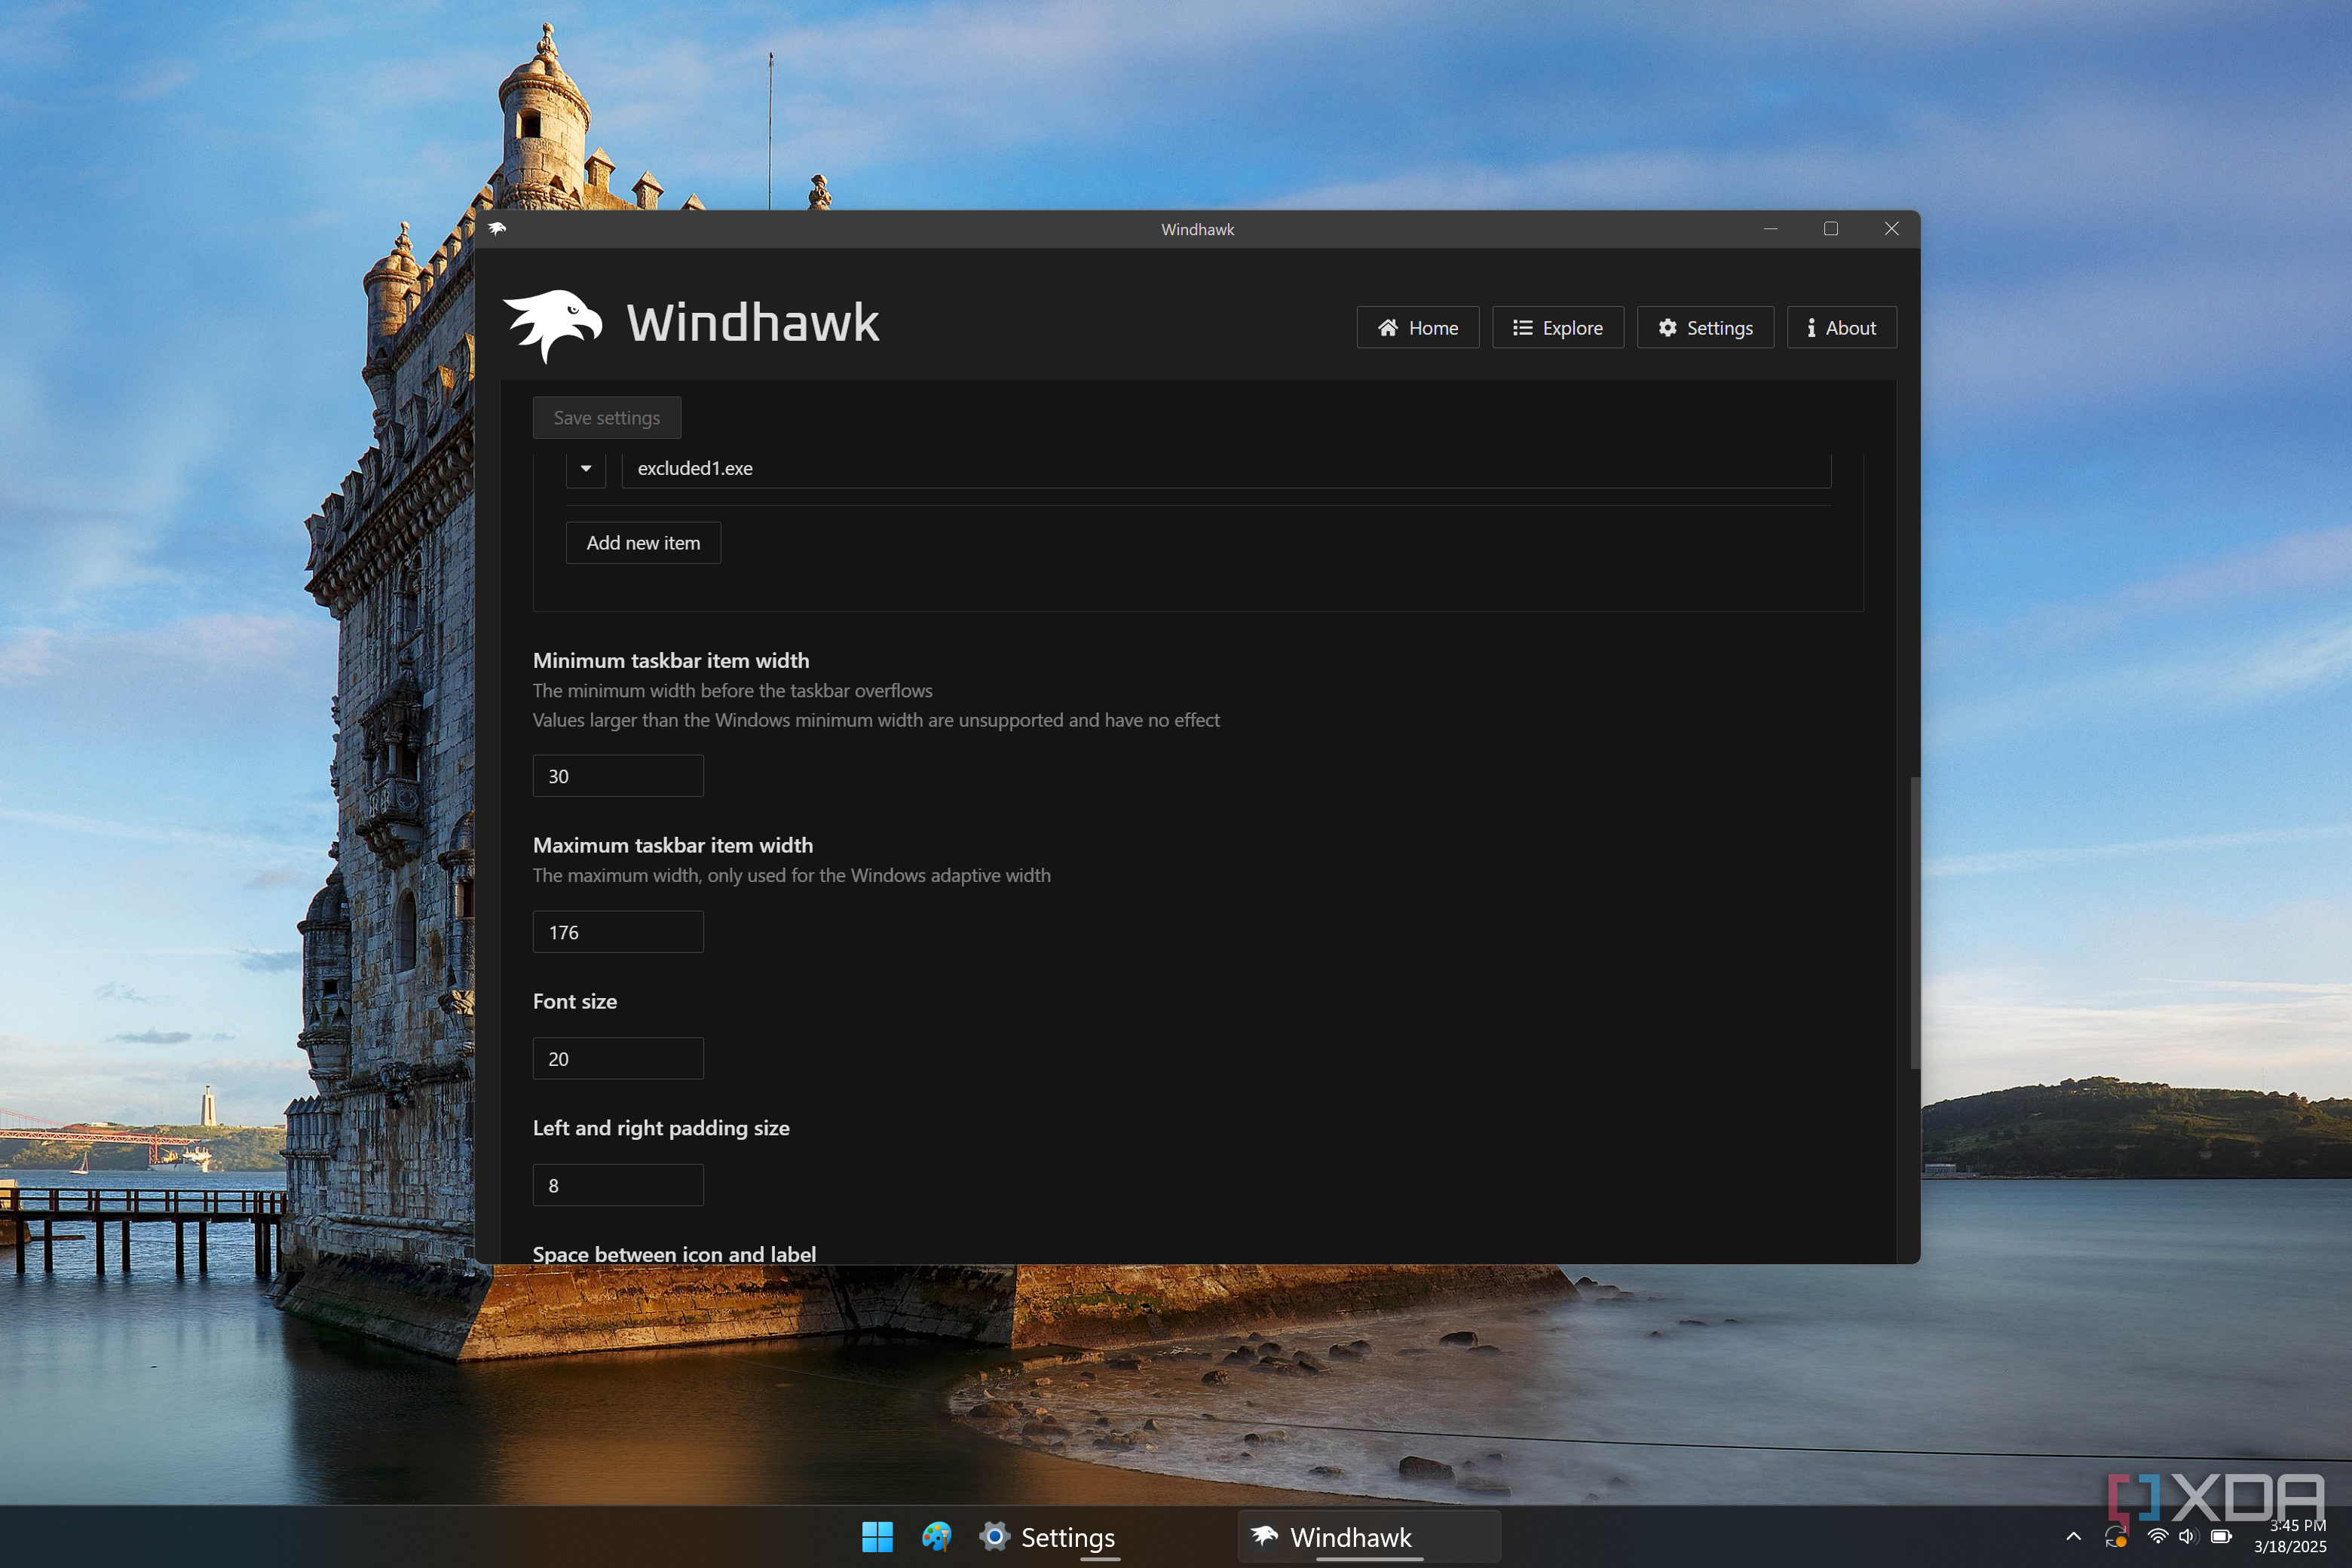Click the 'Maximum taskbar item width' heading
Viewport: 2352px width, 1568px height.
point(673,845)
